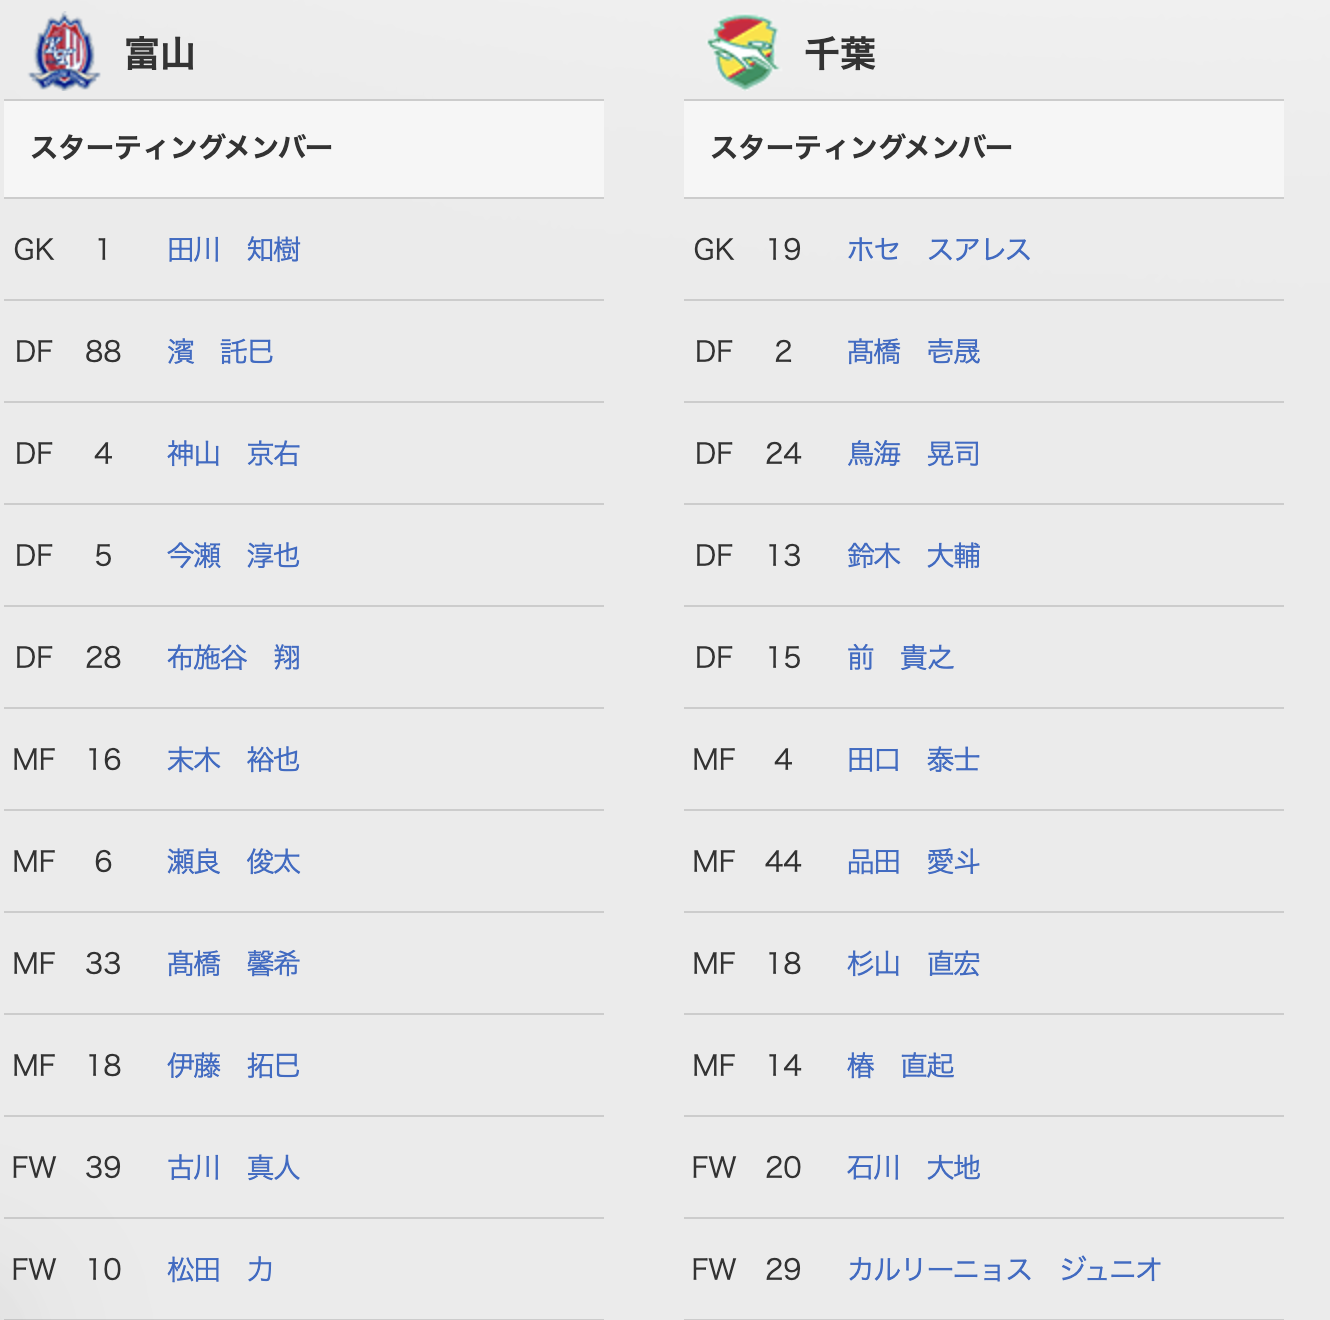Click the 千葉 team name heading
1330x1320 pixels.
[x=840, y=54]
